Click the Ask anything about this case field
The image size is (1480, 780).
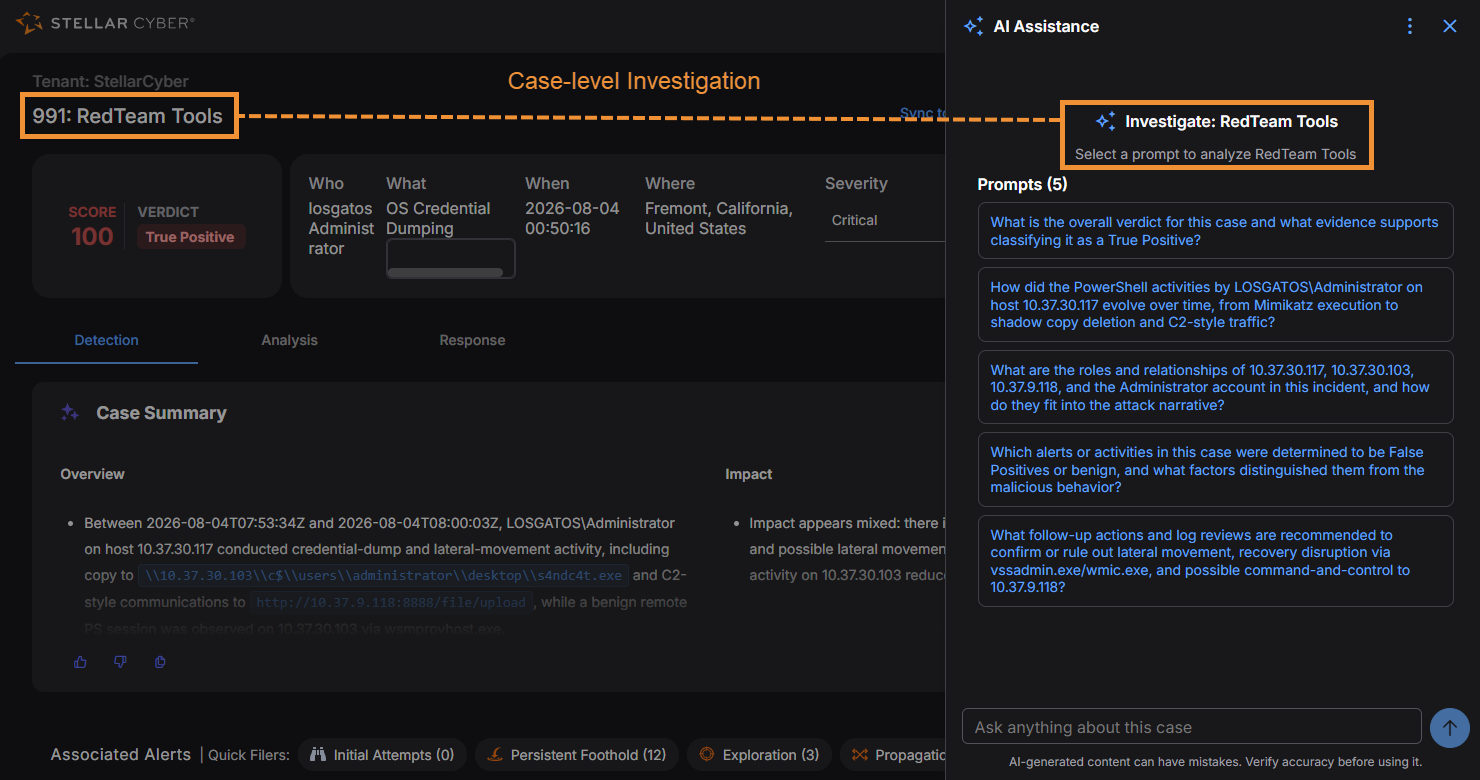(1191, 727)
